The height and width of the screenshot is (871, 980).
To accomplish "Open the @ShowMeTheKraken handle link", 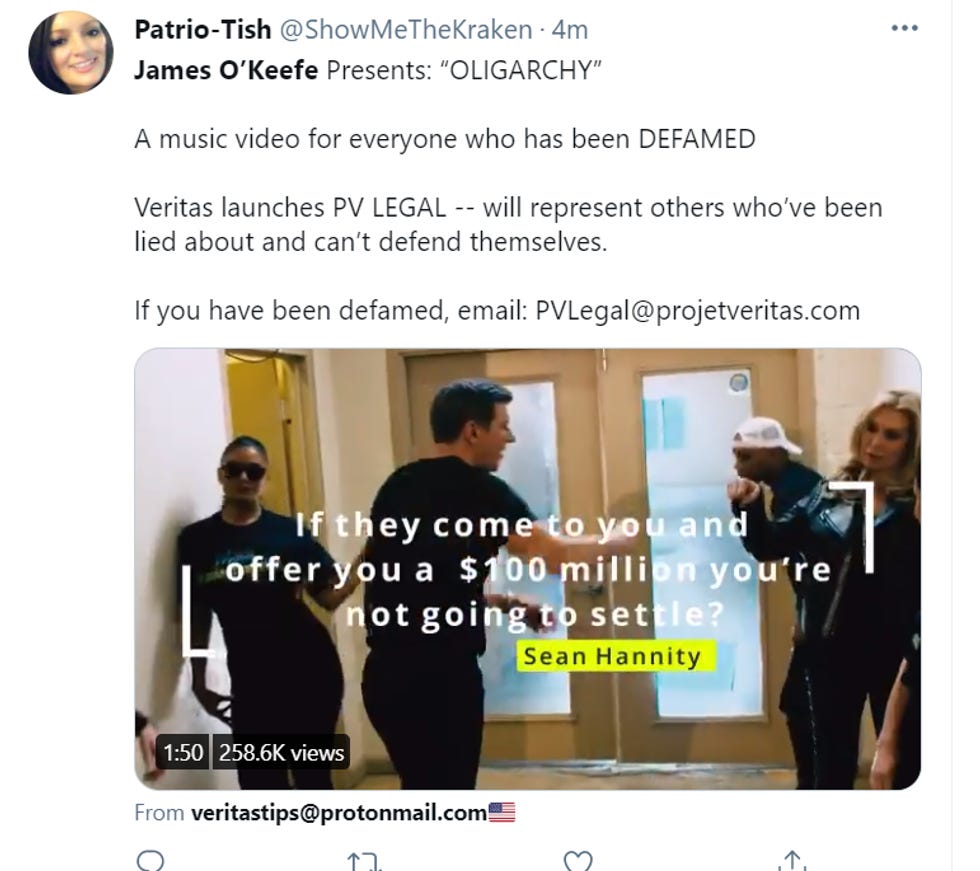I will (x=406, y=29).
